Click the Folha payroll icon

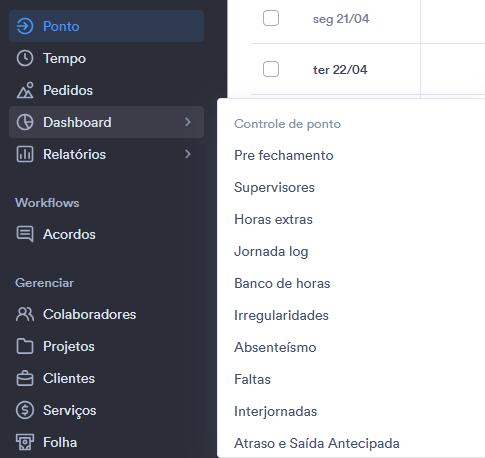[25, 442]
